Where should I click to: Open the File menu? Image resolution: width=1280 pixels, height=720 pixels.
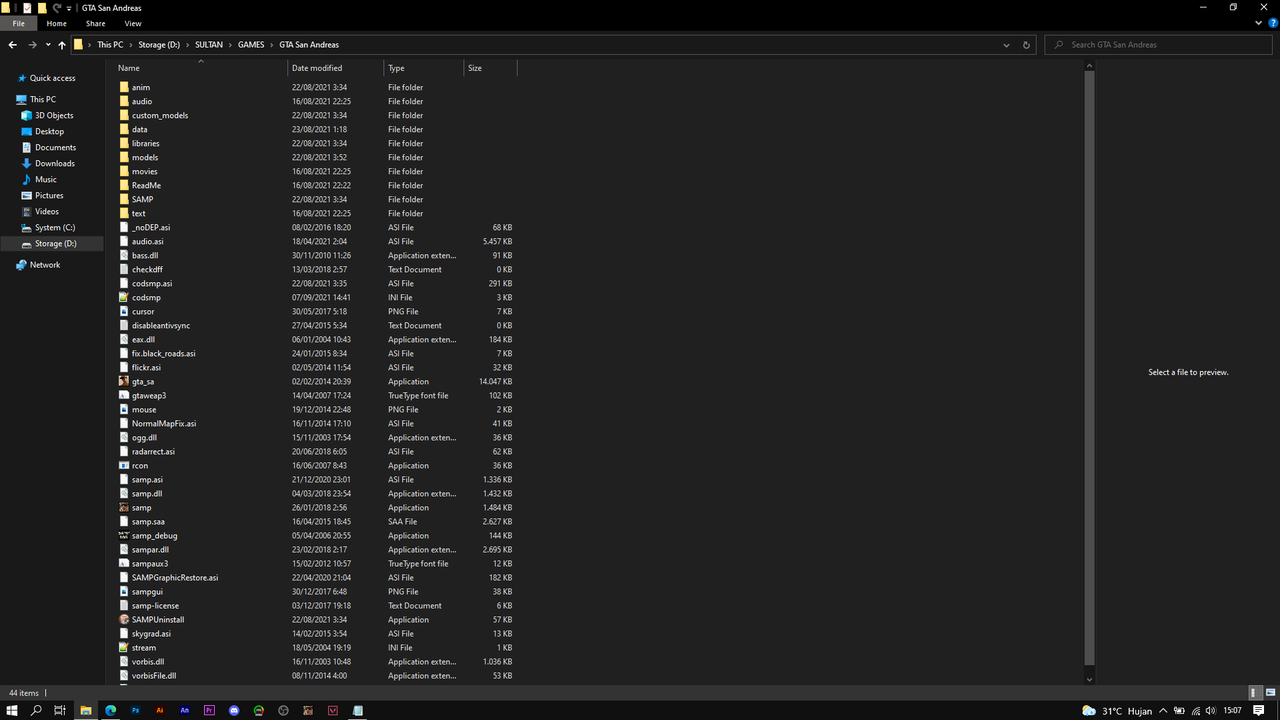point(18,23)
